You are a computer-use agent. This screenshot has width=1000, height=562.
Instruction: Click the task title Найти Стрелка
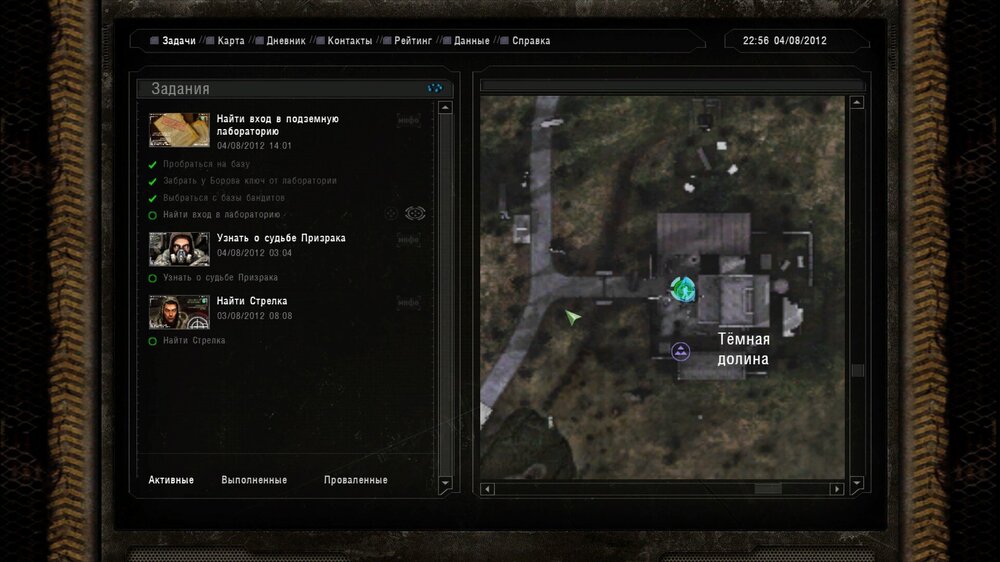coord(252,301)
